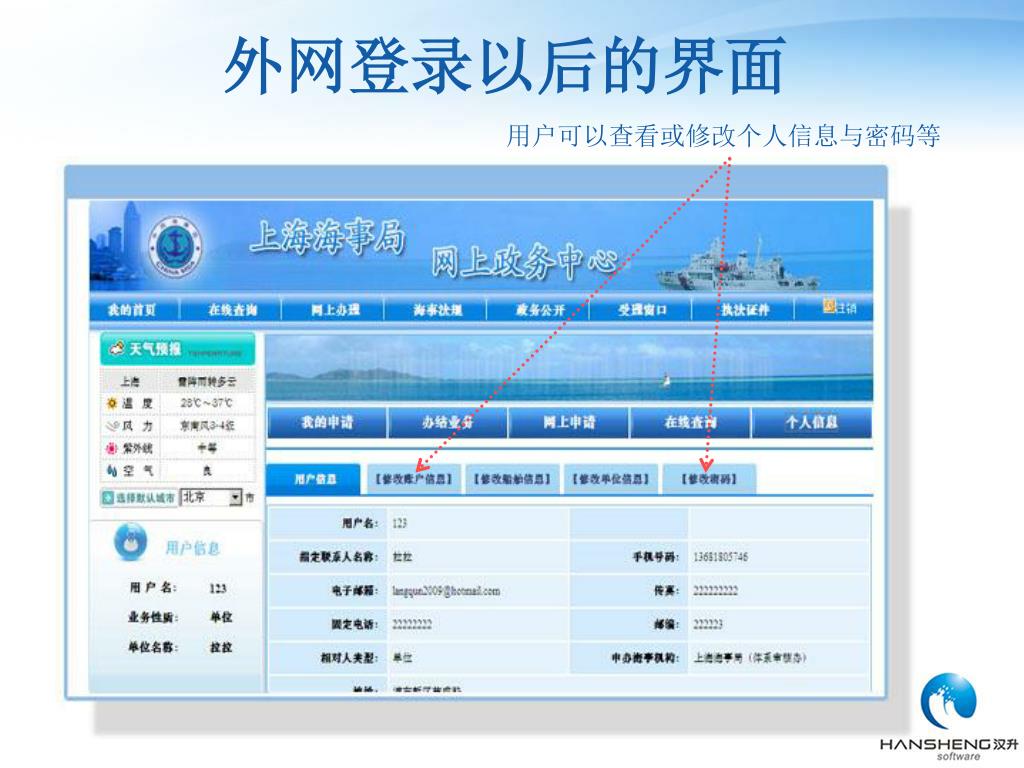Click the 紫外线 value 中等
The image size is (1024, 768).
(207, 448)
